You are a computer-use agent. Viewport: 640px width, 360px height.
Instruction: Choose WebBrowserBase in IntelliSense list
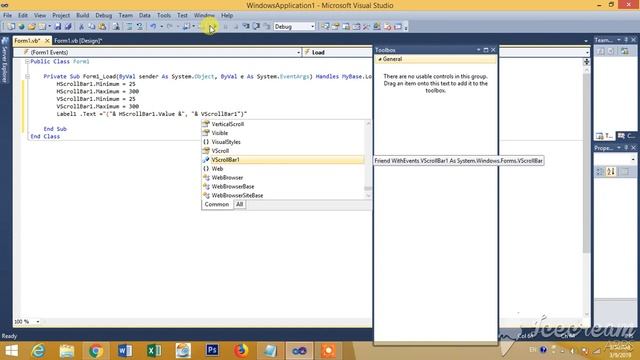283,187
